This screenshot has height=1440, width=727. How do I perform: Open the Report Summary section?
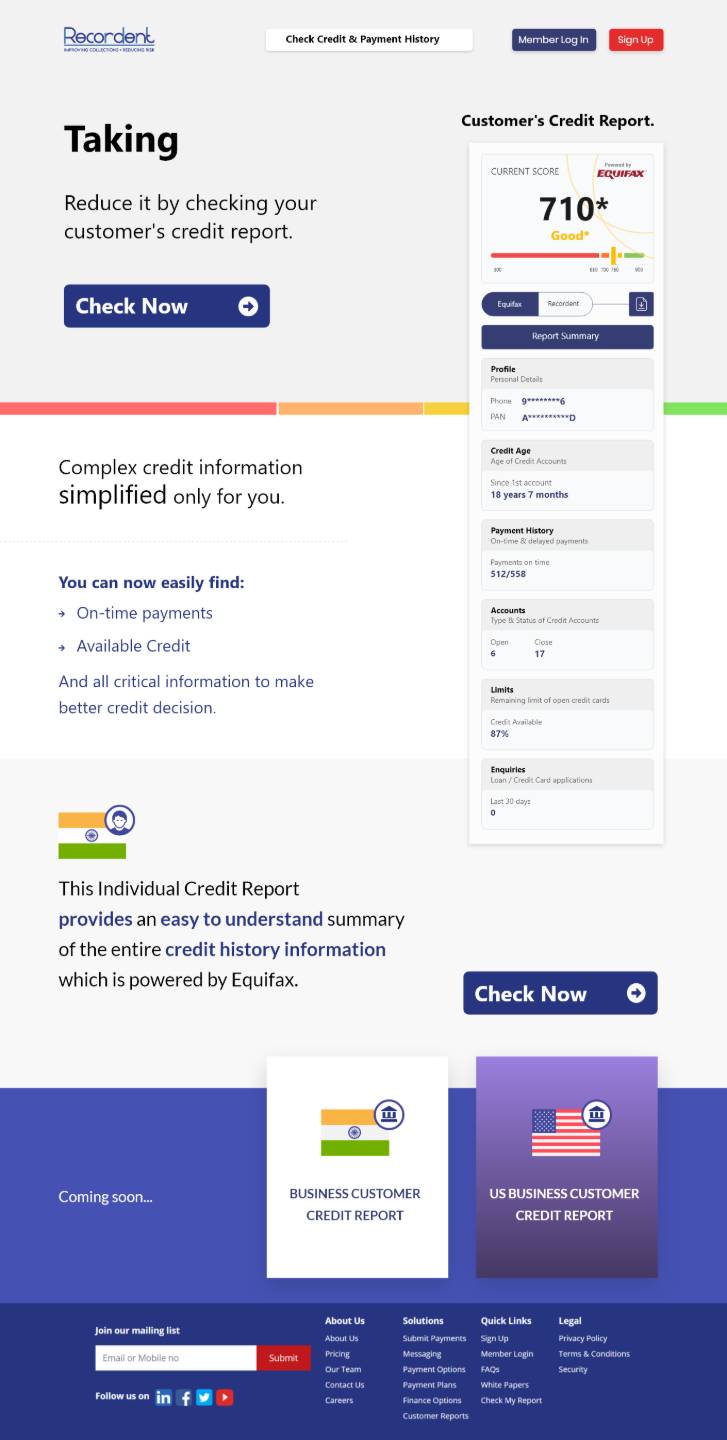point(566,336)
